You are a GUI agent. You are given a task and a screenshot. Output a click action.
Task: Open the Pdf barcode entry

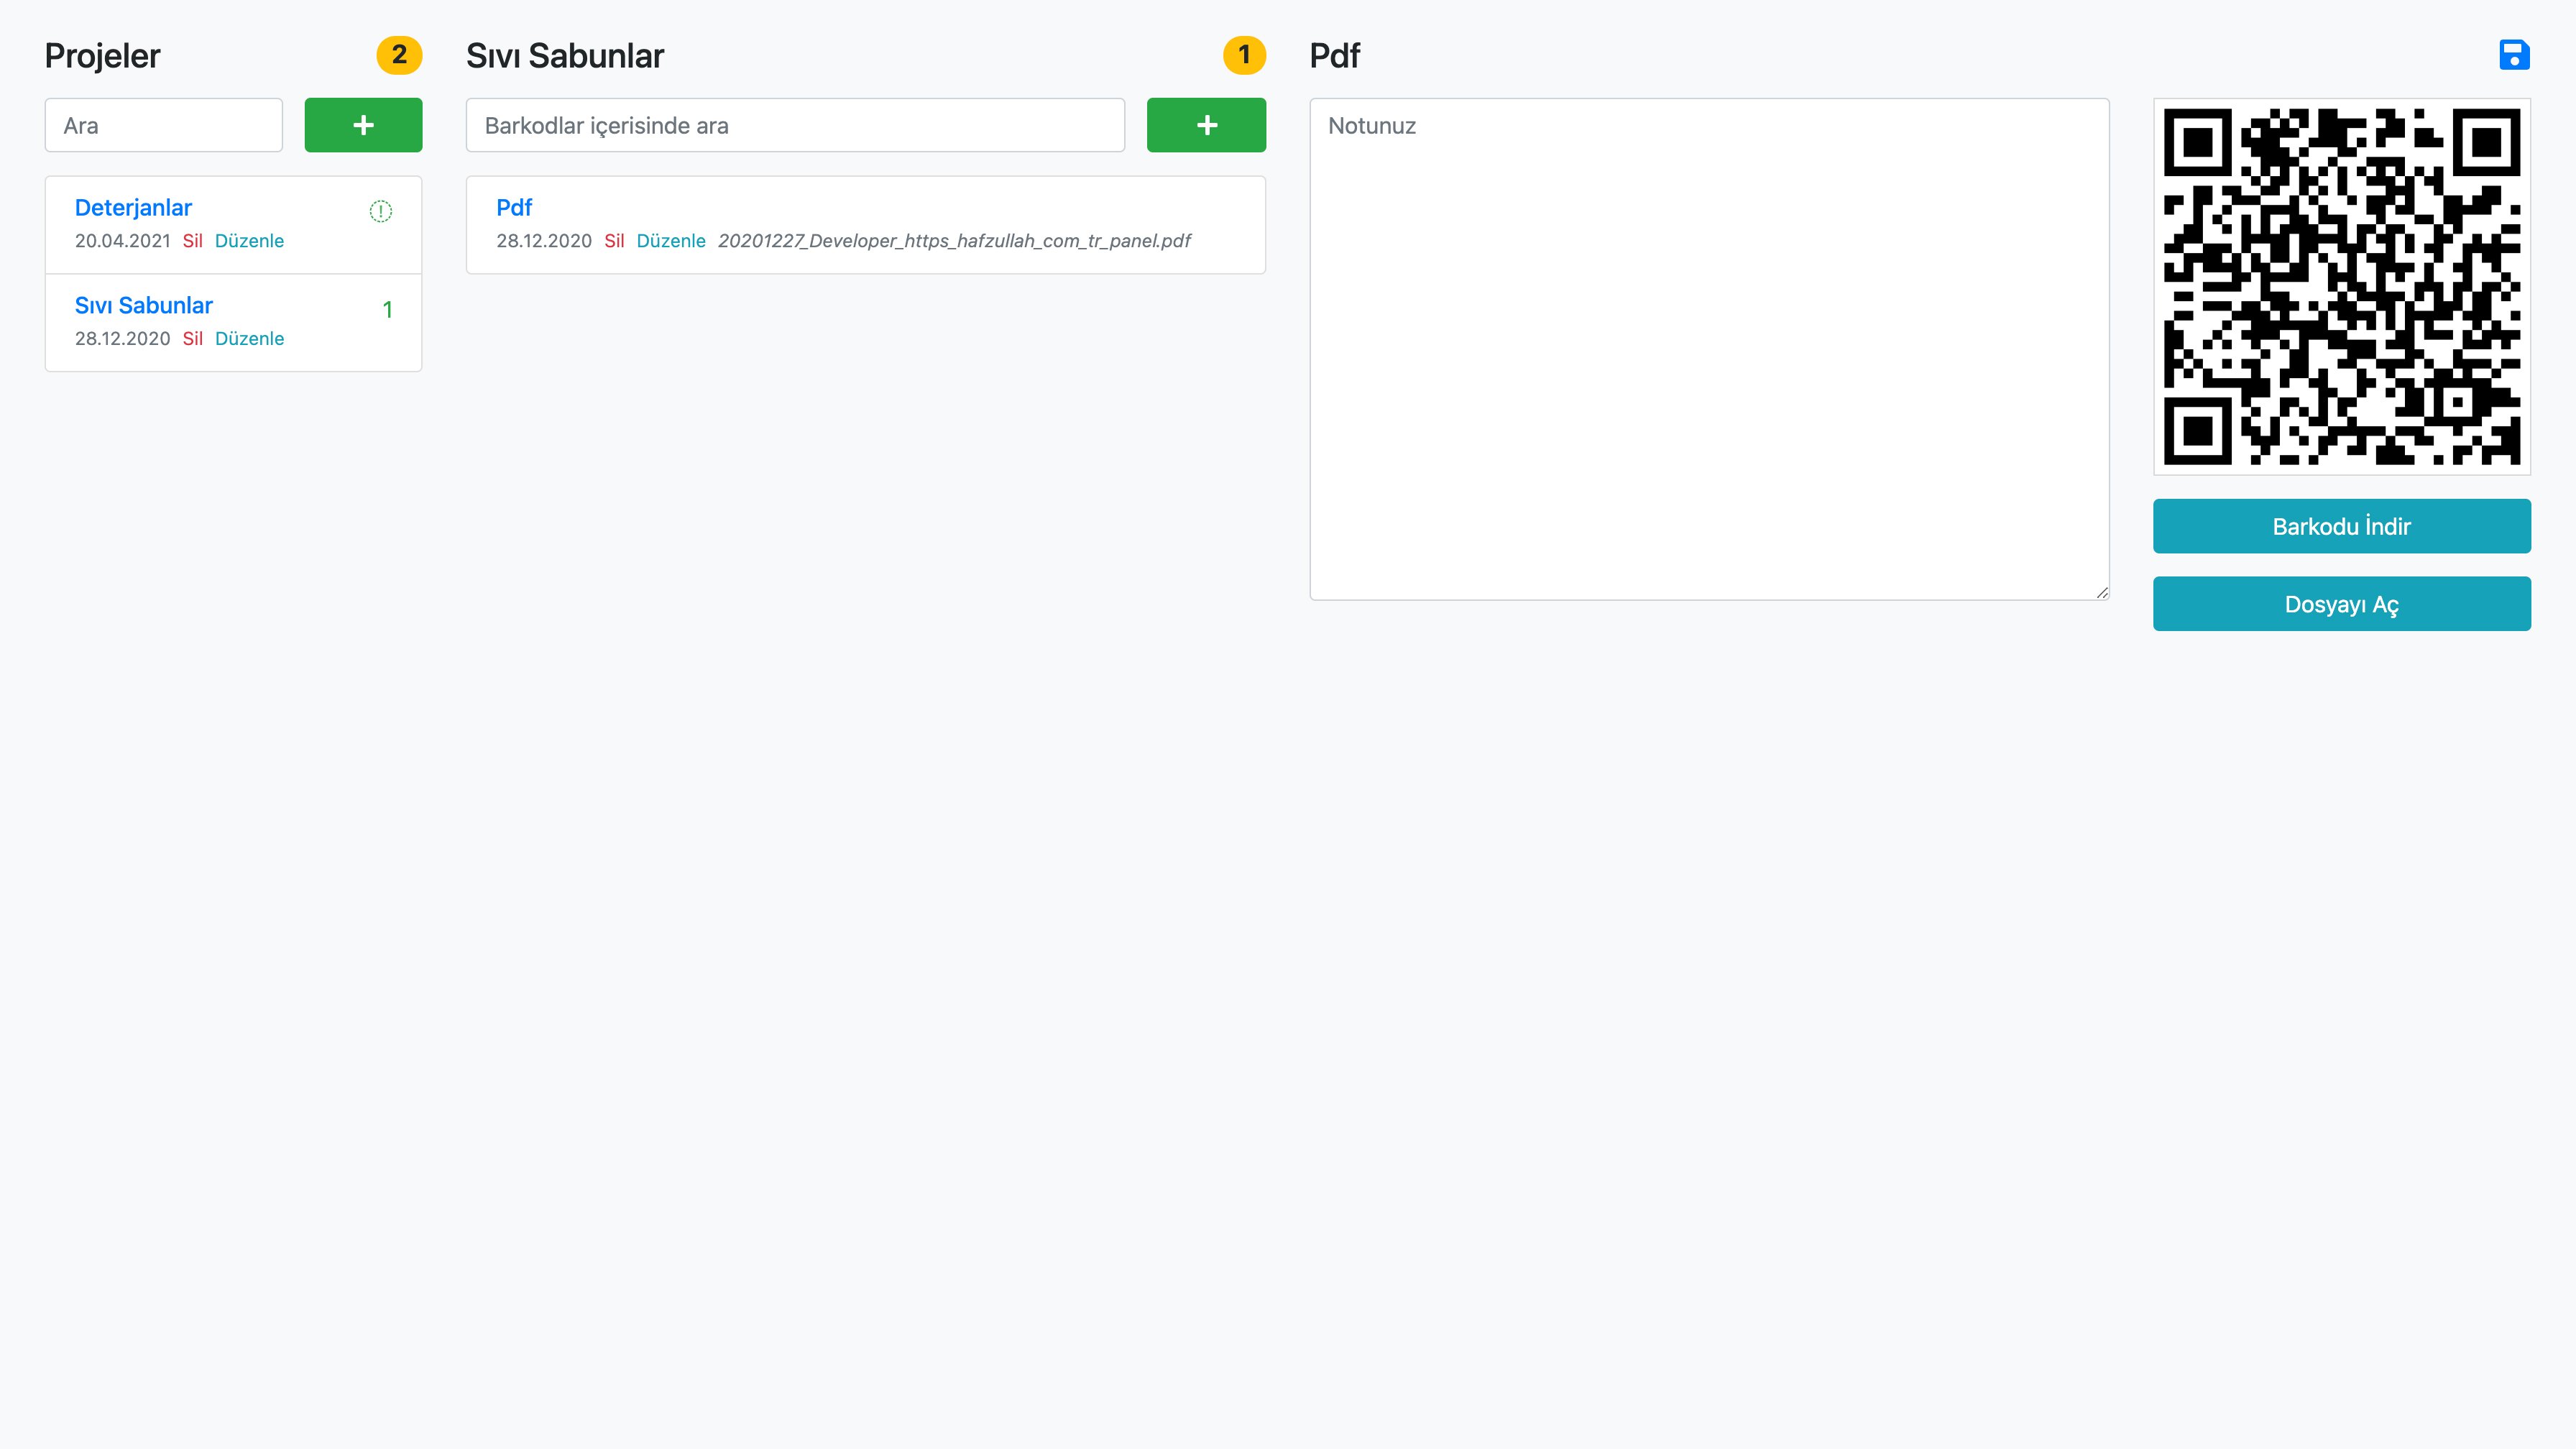[x=514, y=208]
